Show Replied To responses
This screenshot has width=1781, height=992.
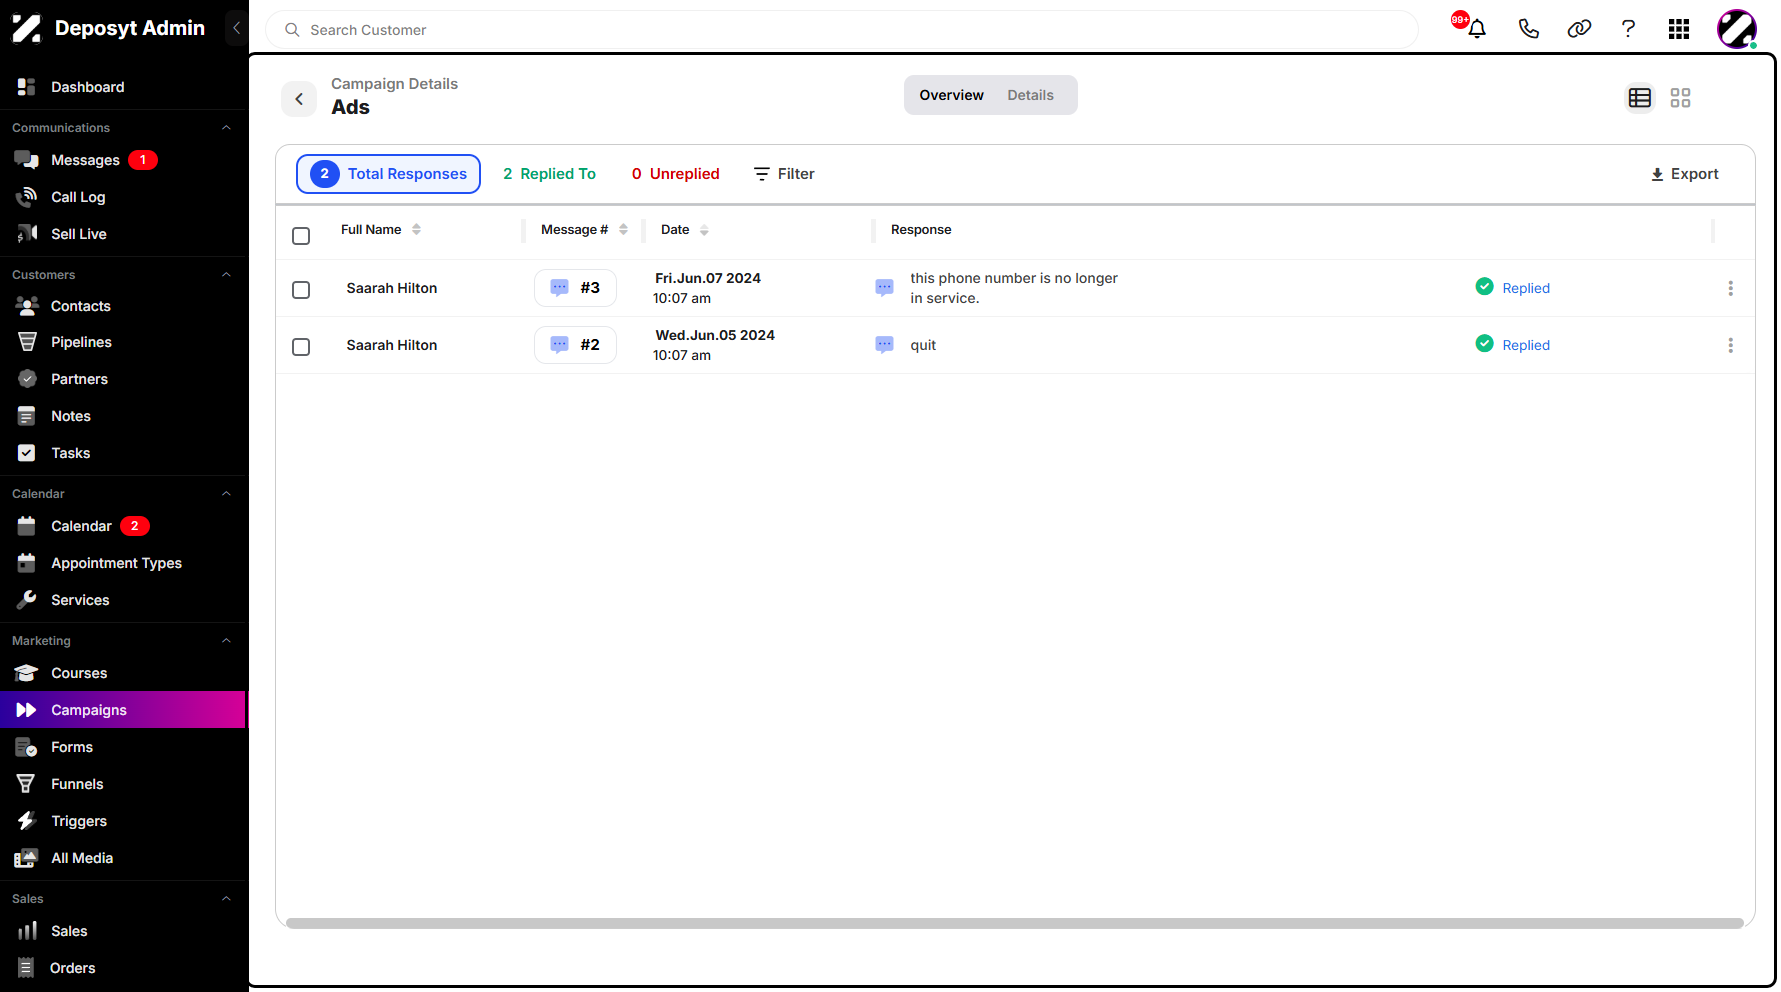click(x=549, y=174)
